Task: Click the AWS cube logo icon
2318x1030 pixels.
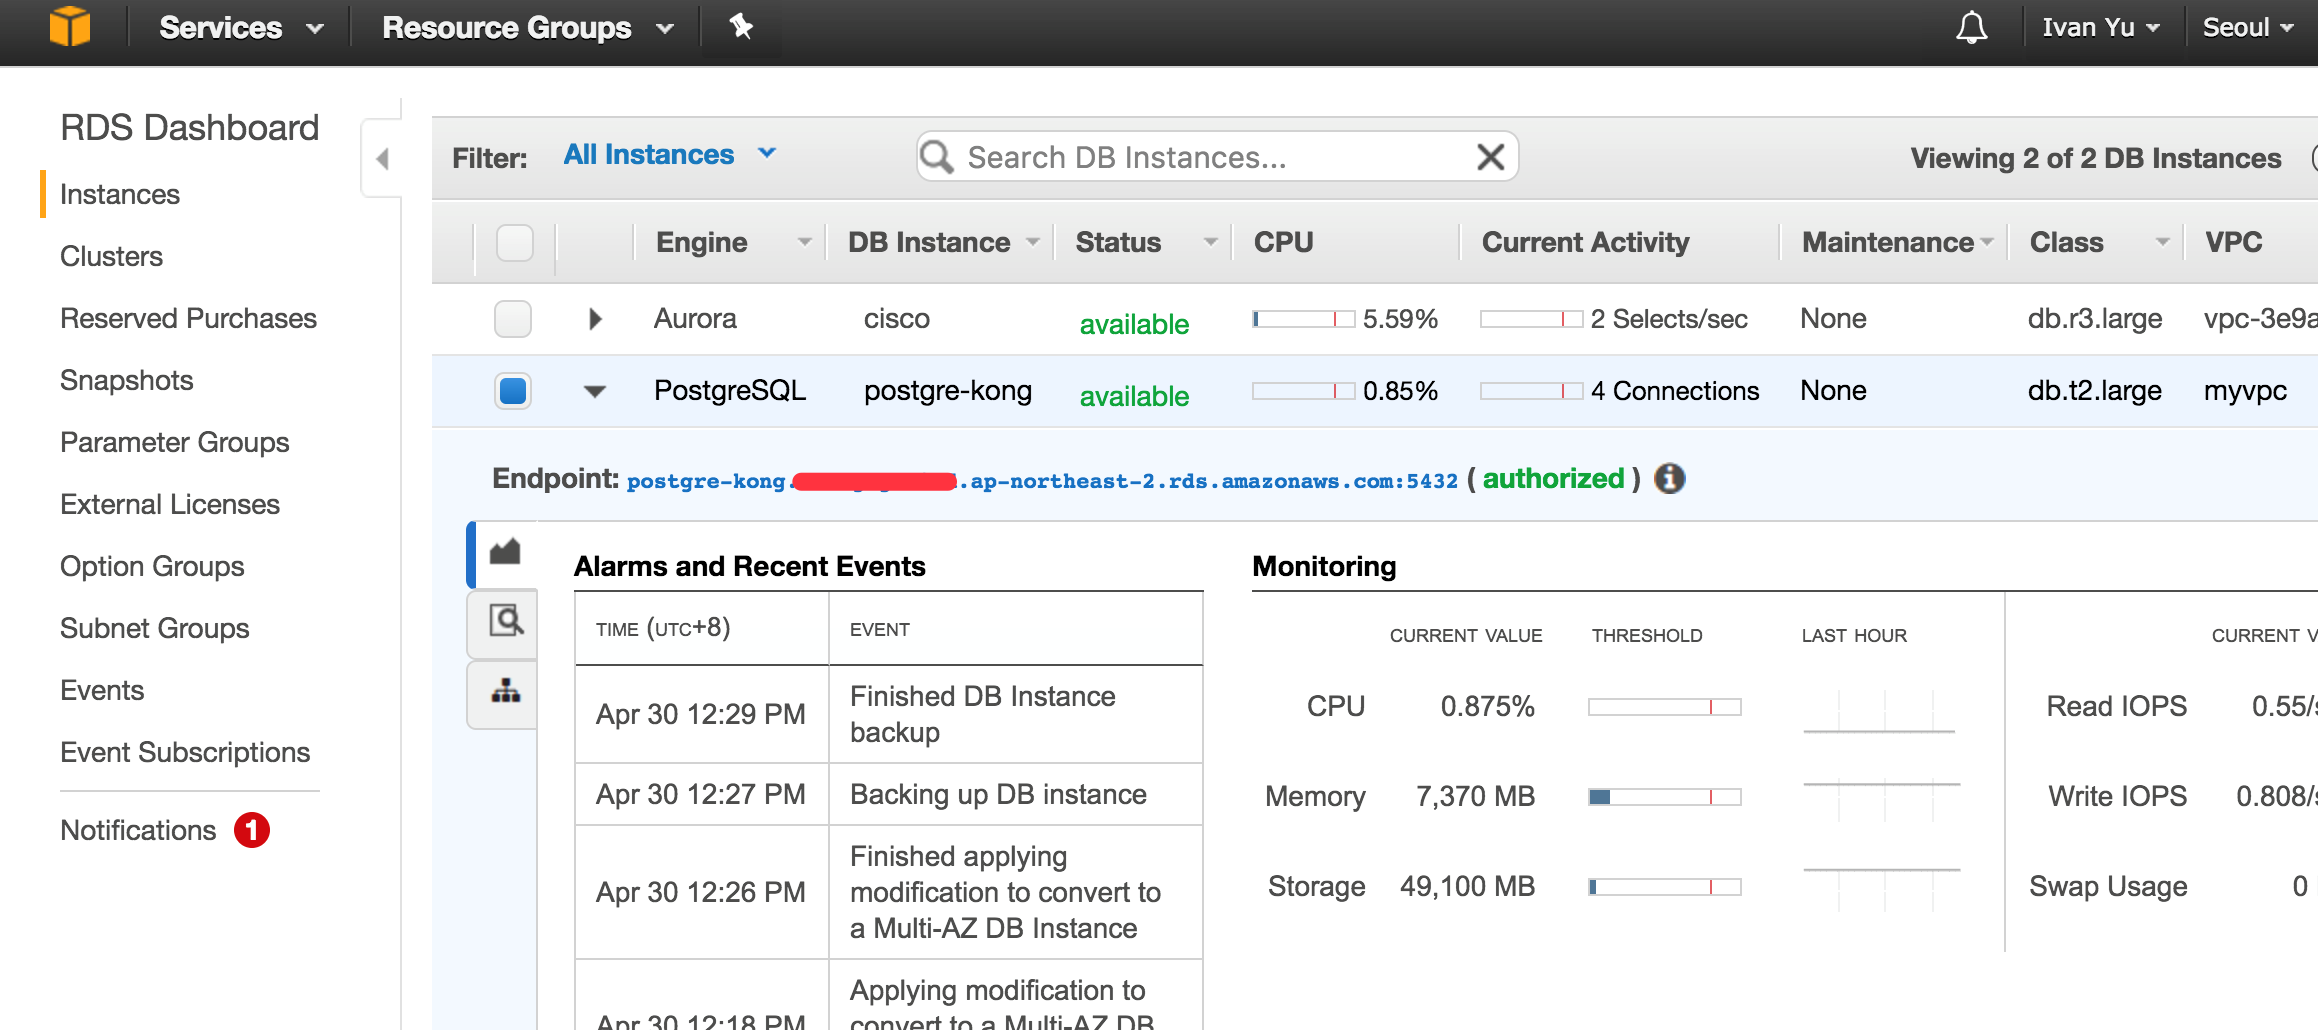Action: point(70,27)
